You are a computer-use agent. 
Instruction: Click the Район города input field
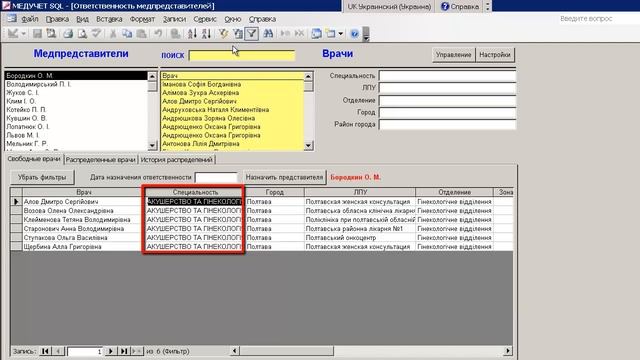tap(447, 124)
